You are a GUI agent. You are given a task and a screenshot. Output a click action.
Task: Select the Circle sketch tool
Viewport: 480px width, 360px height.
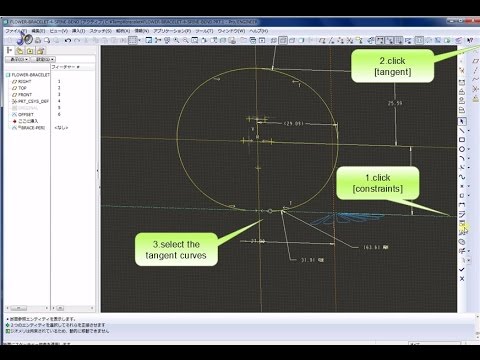point(462,149)
